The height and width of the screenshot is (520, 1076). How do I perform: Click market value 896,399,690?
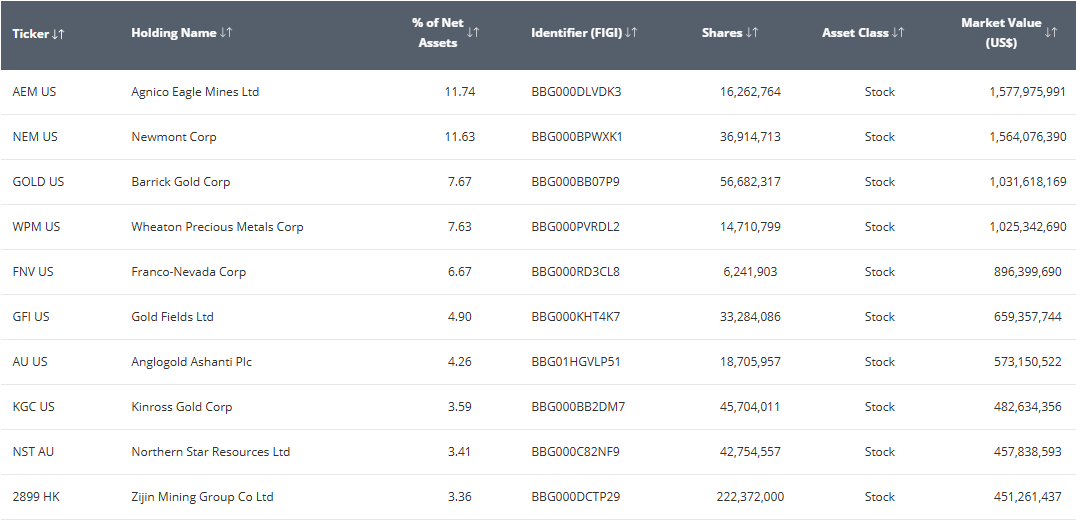coord(1027,272)
